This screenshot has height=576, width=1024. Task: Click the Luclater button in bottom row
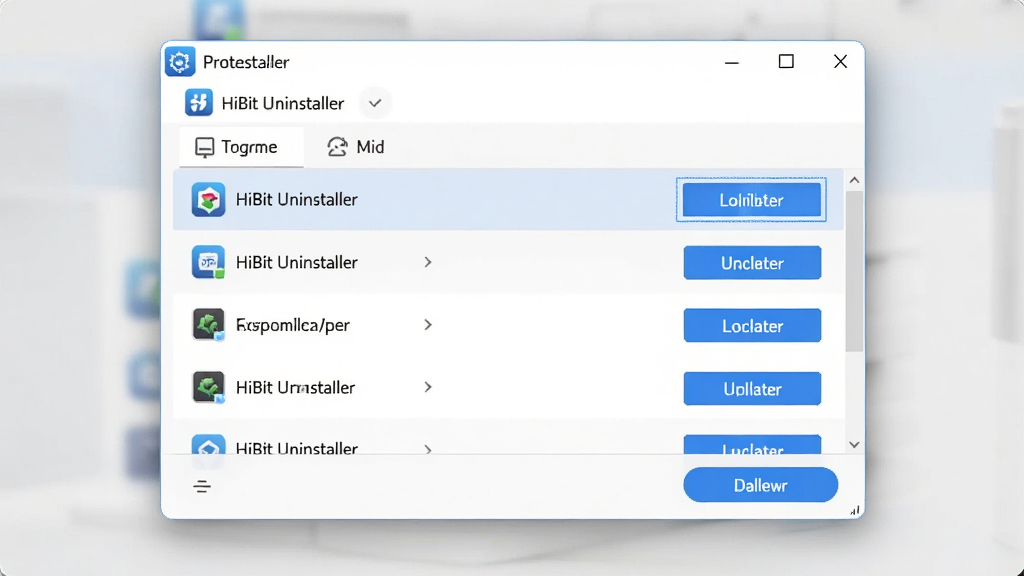[x=752, y=445]
